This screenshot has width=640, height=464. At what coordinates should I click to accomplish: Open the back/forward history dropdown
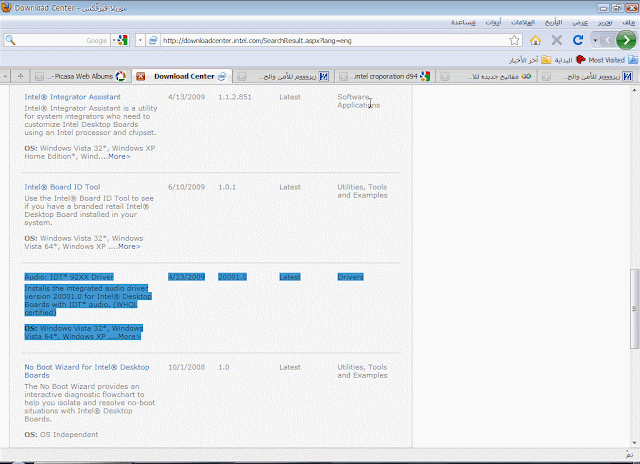[x=595, y=40]
